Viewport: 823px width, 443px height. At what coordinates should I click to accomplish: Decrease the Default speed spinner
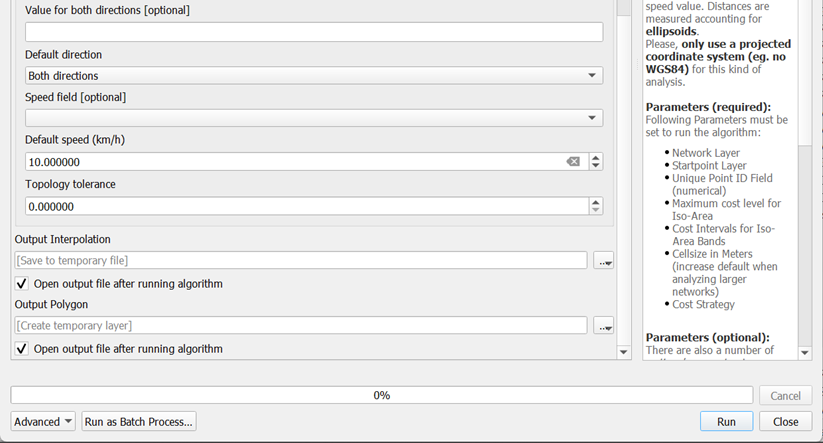(x=596, y=166)
